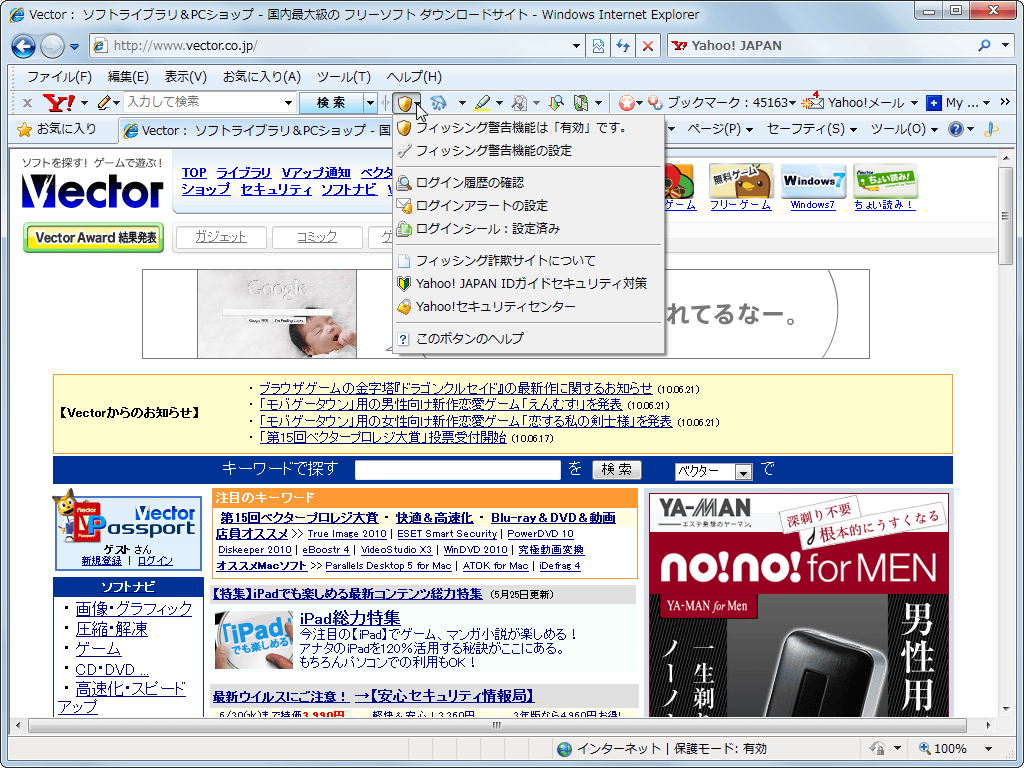Open the search provider dropdown arrow

[x=1005, y=46]
